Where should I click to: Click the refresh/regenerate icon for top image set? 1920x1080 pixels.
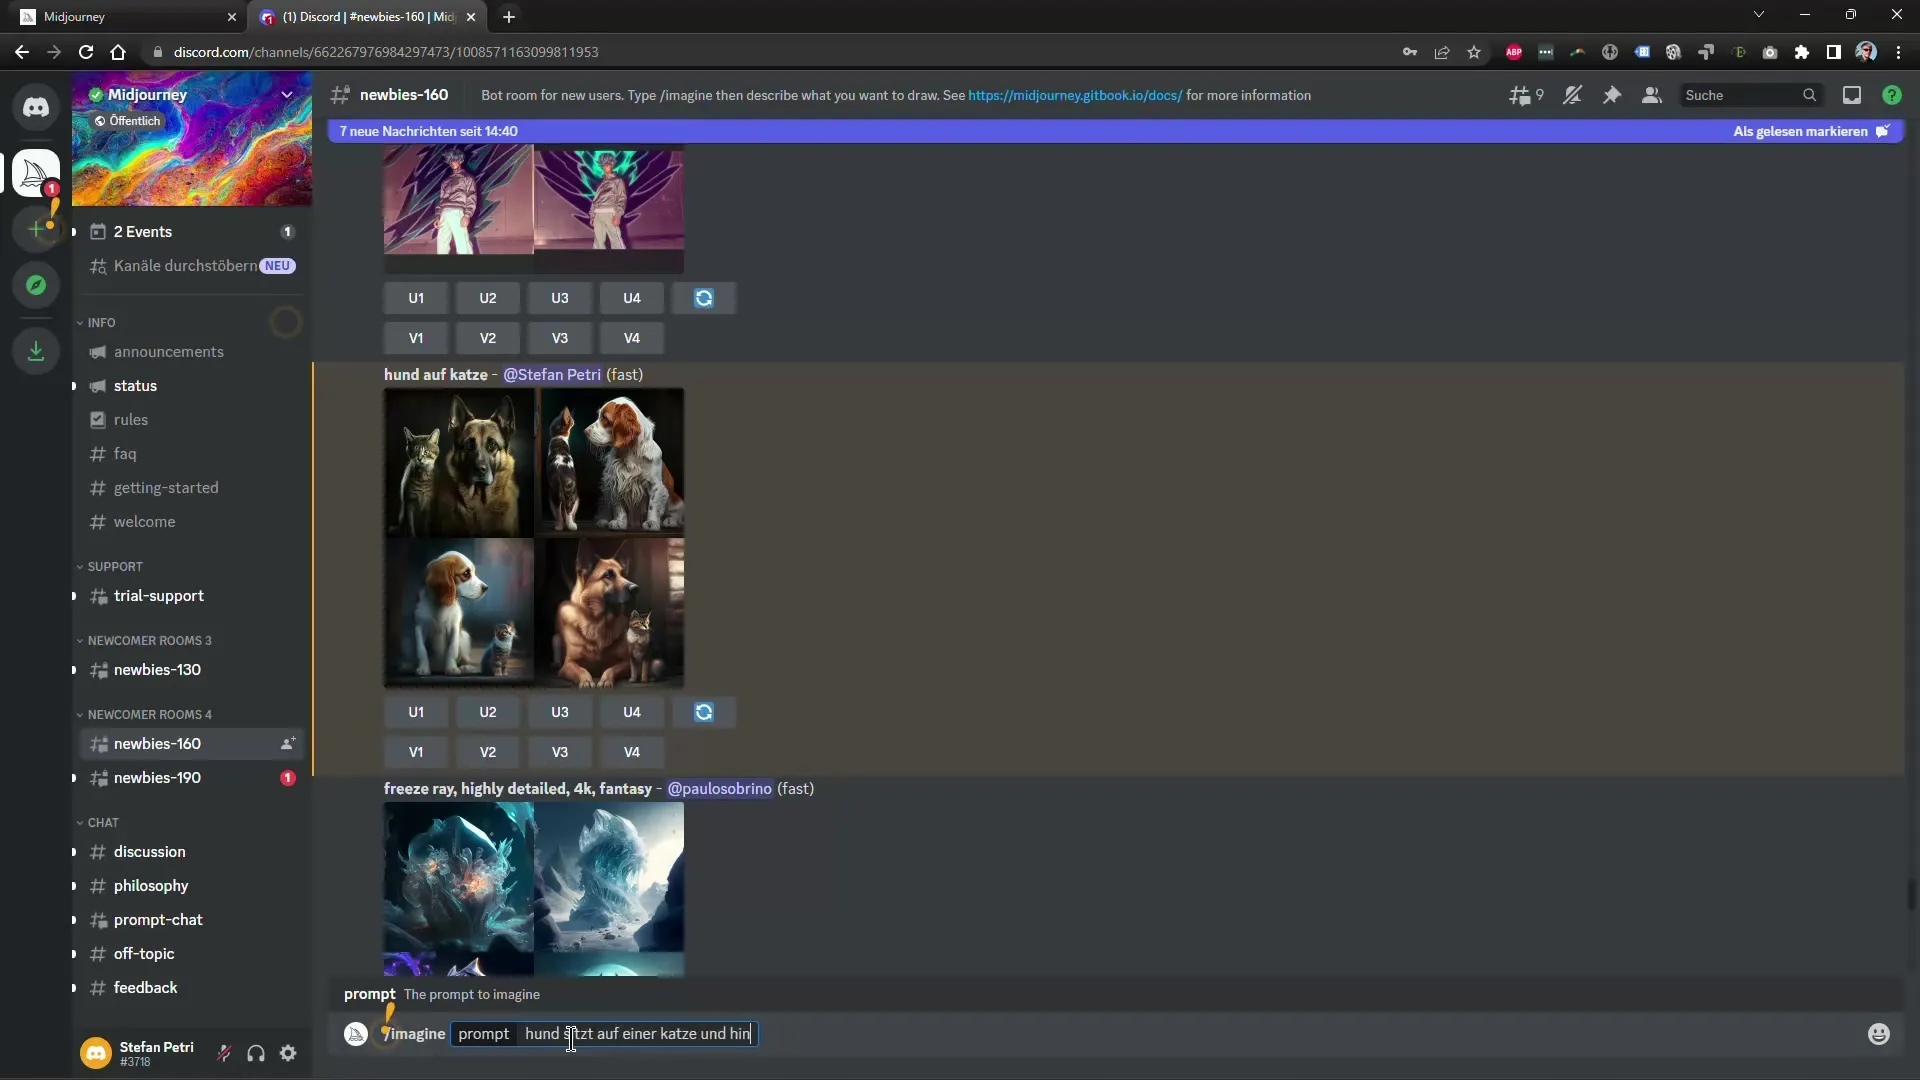click(704, 297)
